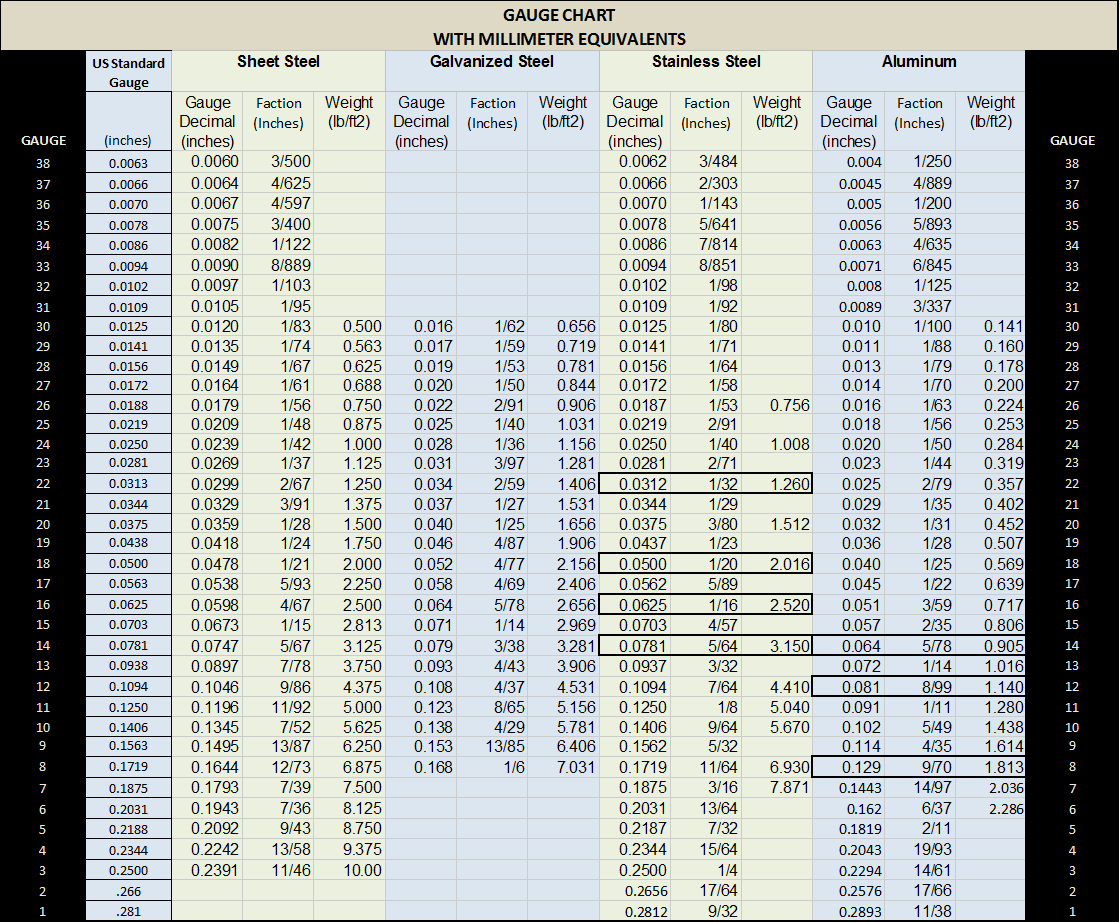Select the highlighted 0.0312 stainless cell
This screenshot has width=1120, height=923.
(635, 484)
